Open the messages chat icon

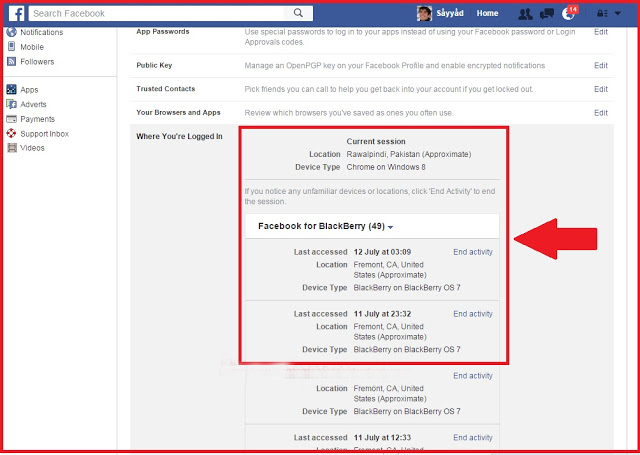click(x=547, y=14)
